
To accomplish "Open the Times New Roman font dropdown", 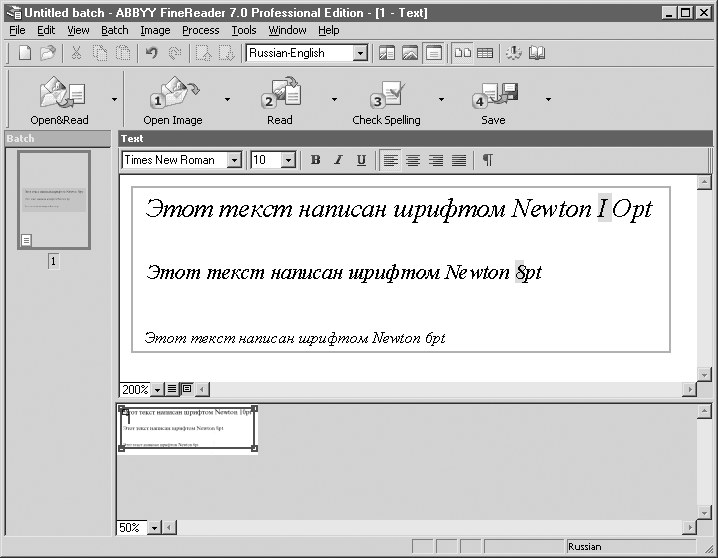I will point(234,160).
